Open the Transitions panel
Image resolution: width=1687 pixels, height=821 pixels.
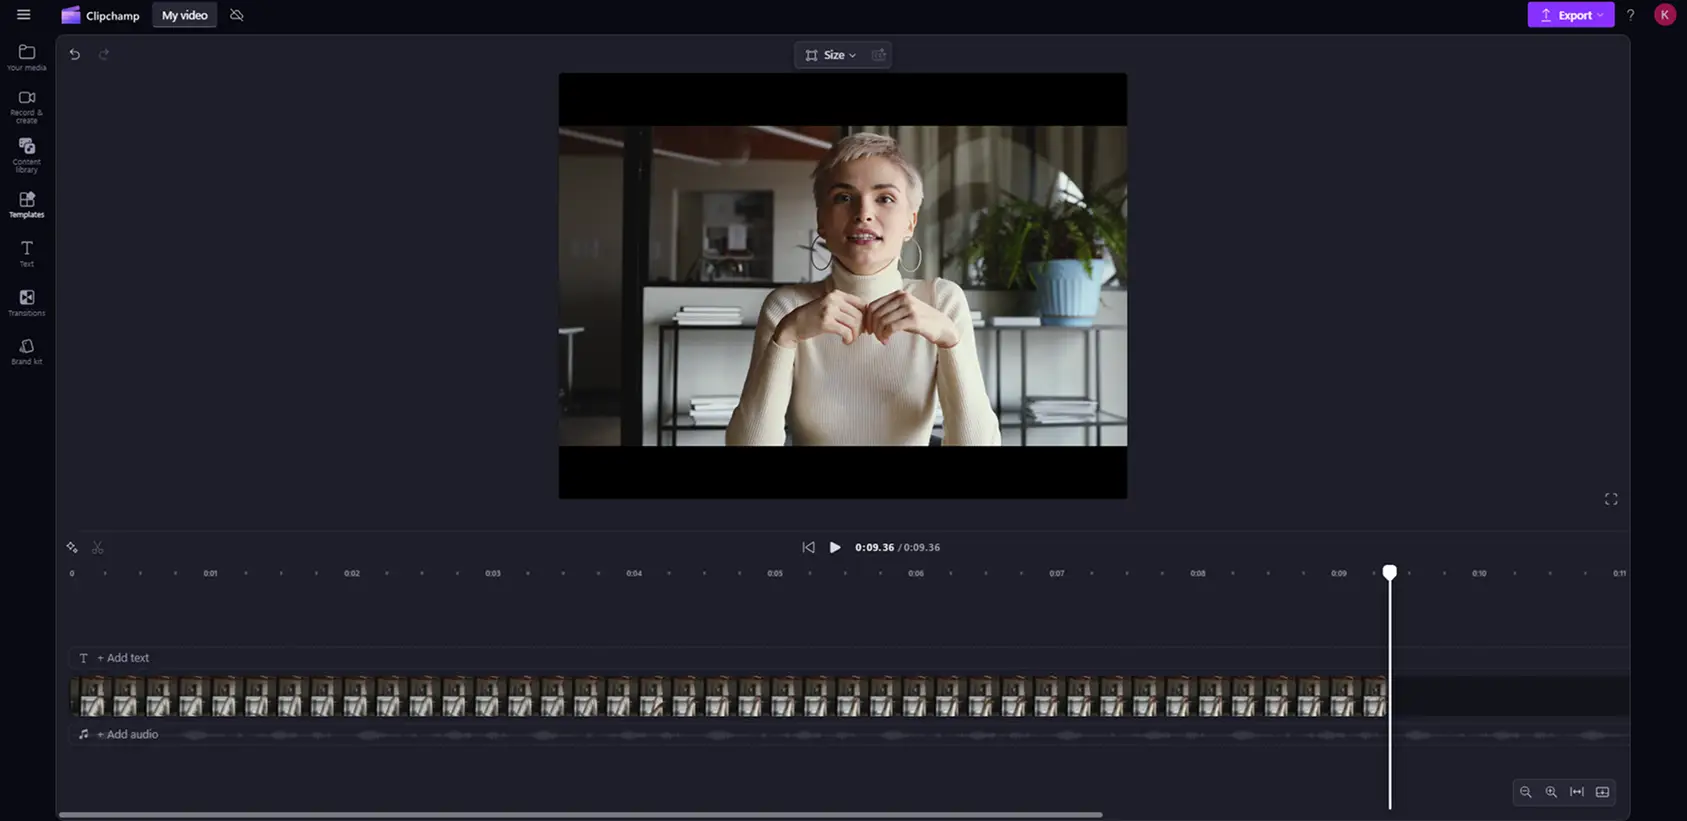pos(27,302)
